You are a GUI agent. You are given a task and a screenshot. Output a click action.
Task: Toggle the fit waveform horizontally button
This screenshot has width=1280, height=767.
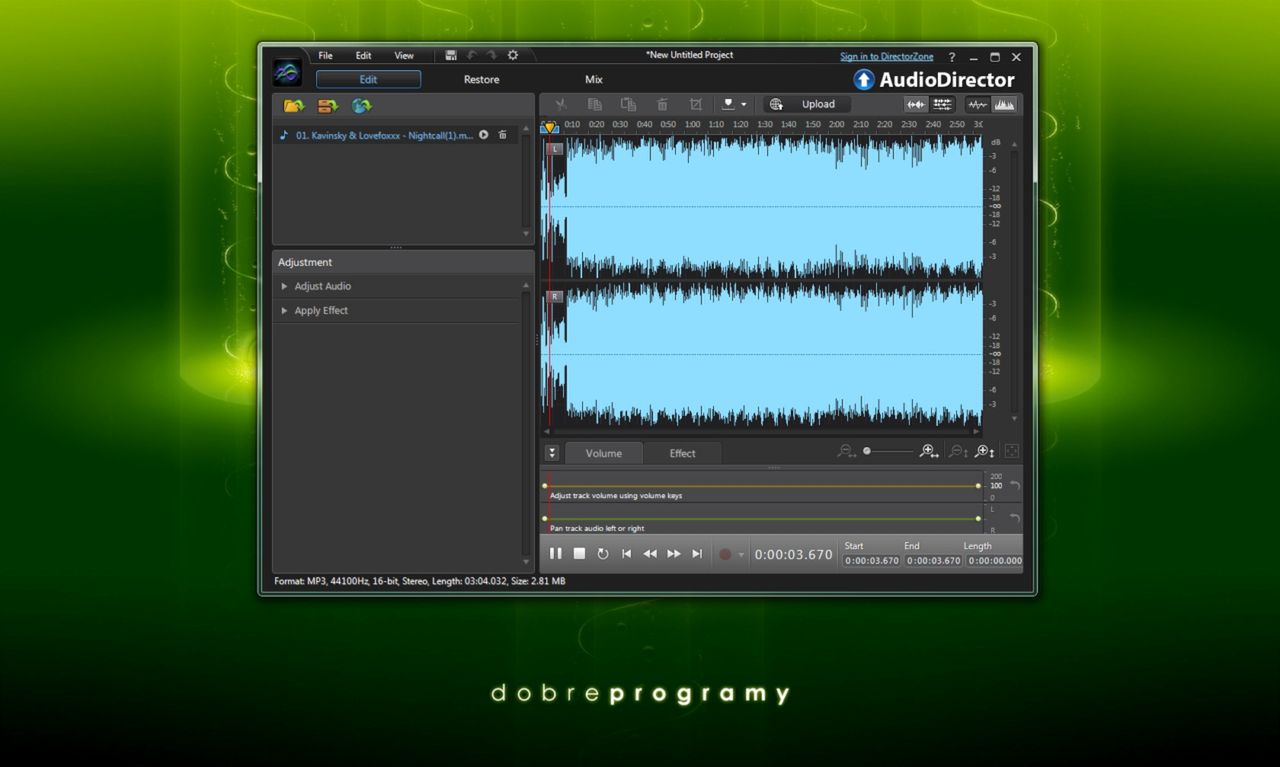coord(916,104)
